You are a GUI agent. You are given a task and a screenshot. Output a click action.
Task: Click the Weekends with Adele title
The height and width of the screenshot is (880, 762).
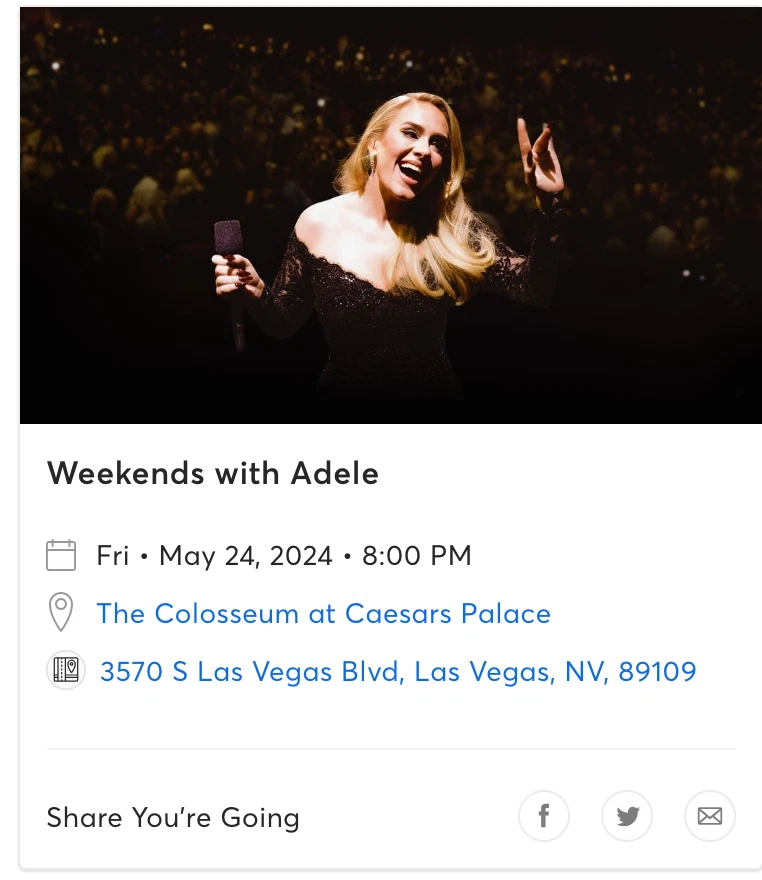213,473
